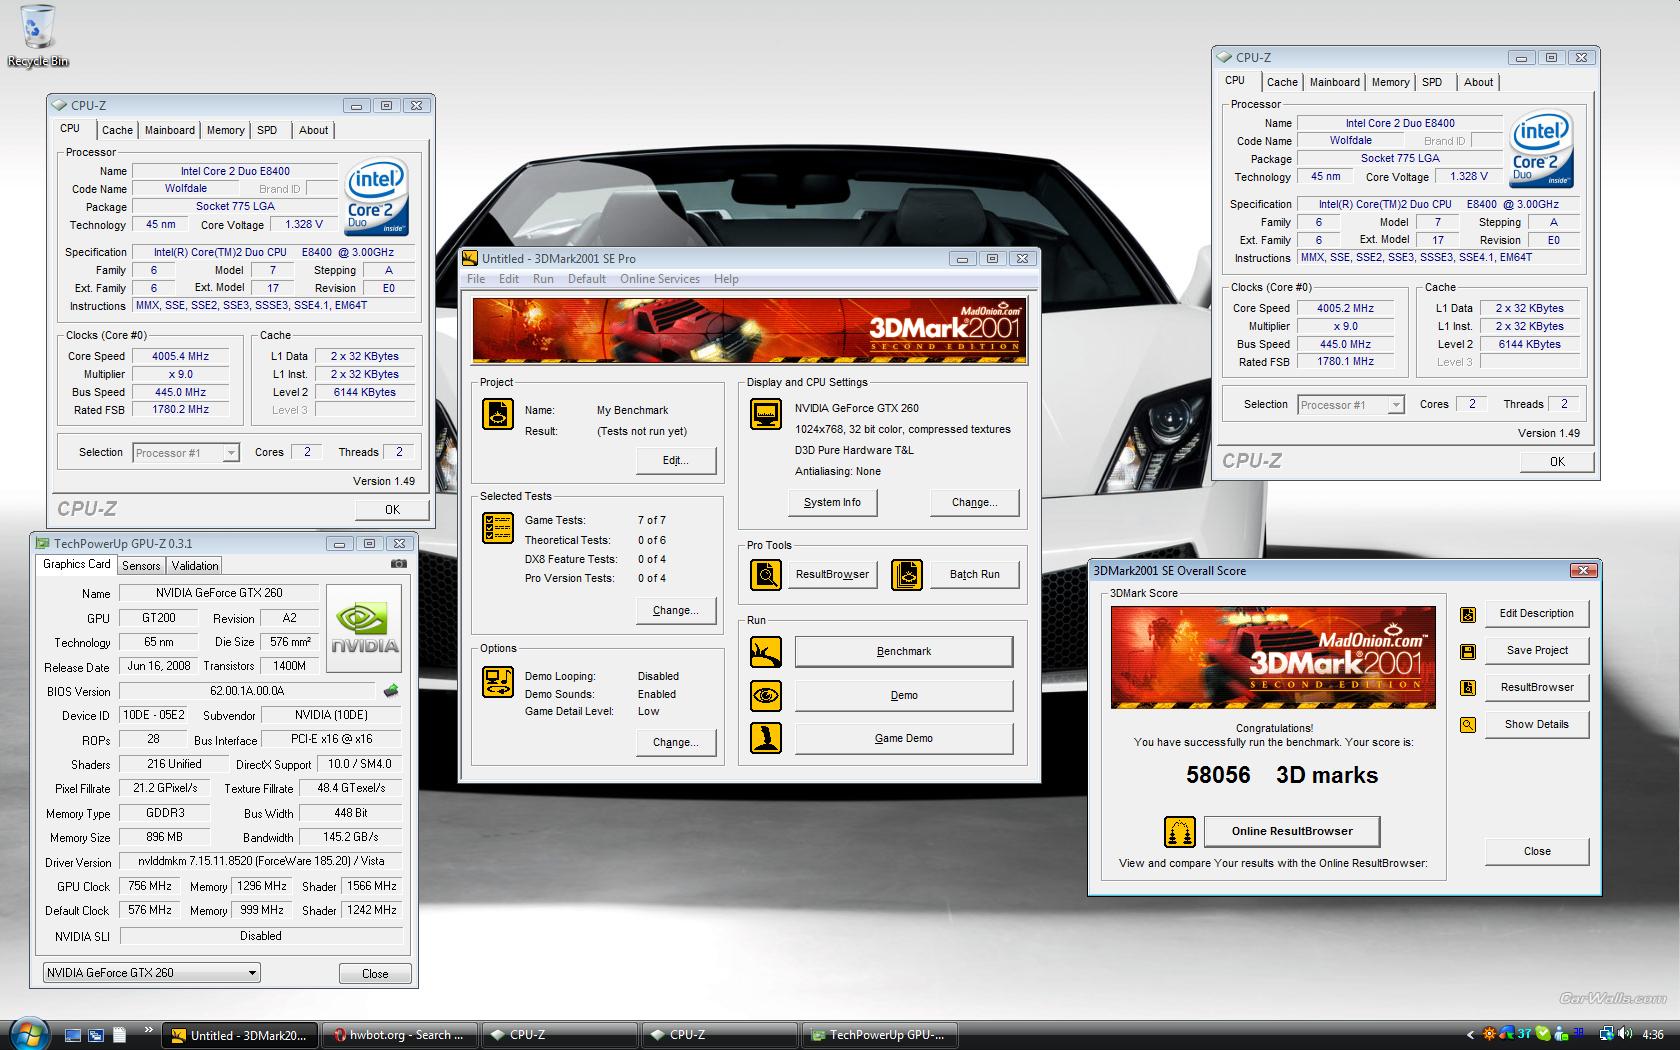Open the Windows Start orb

point(28,1034)
